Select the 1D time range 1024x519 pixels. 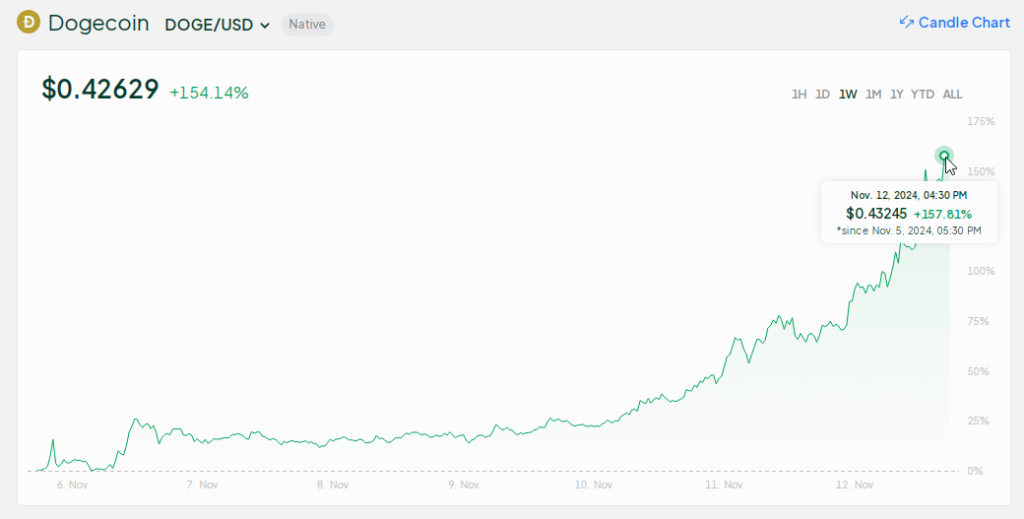(822, 94)
